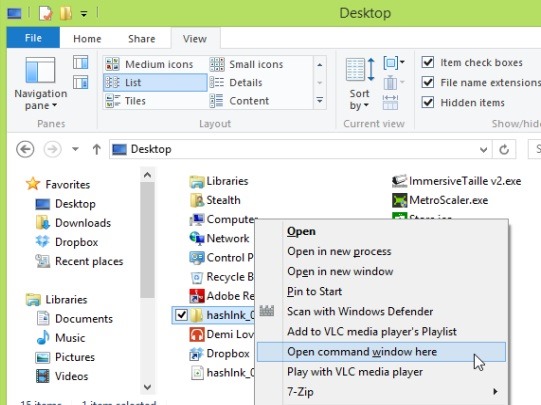Select ImmersiveTaille v2.exe file
Screen dimensions: 541x405
pyautogui.click(x=456, y=181)
